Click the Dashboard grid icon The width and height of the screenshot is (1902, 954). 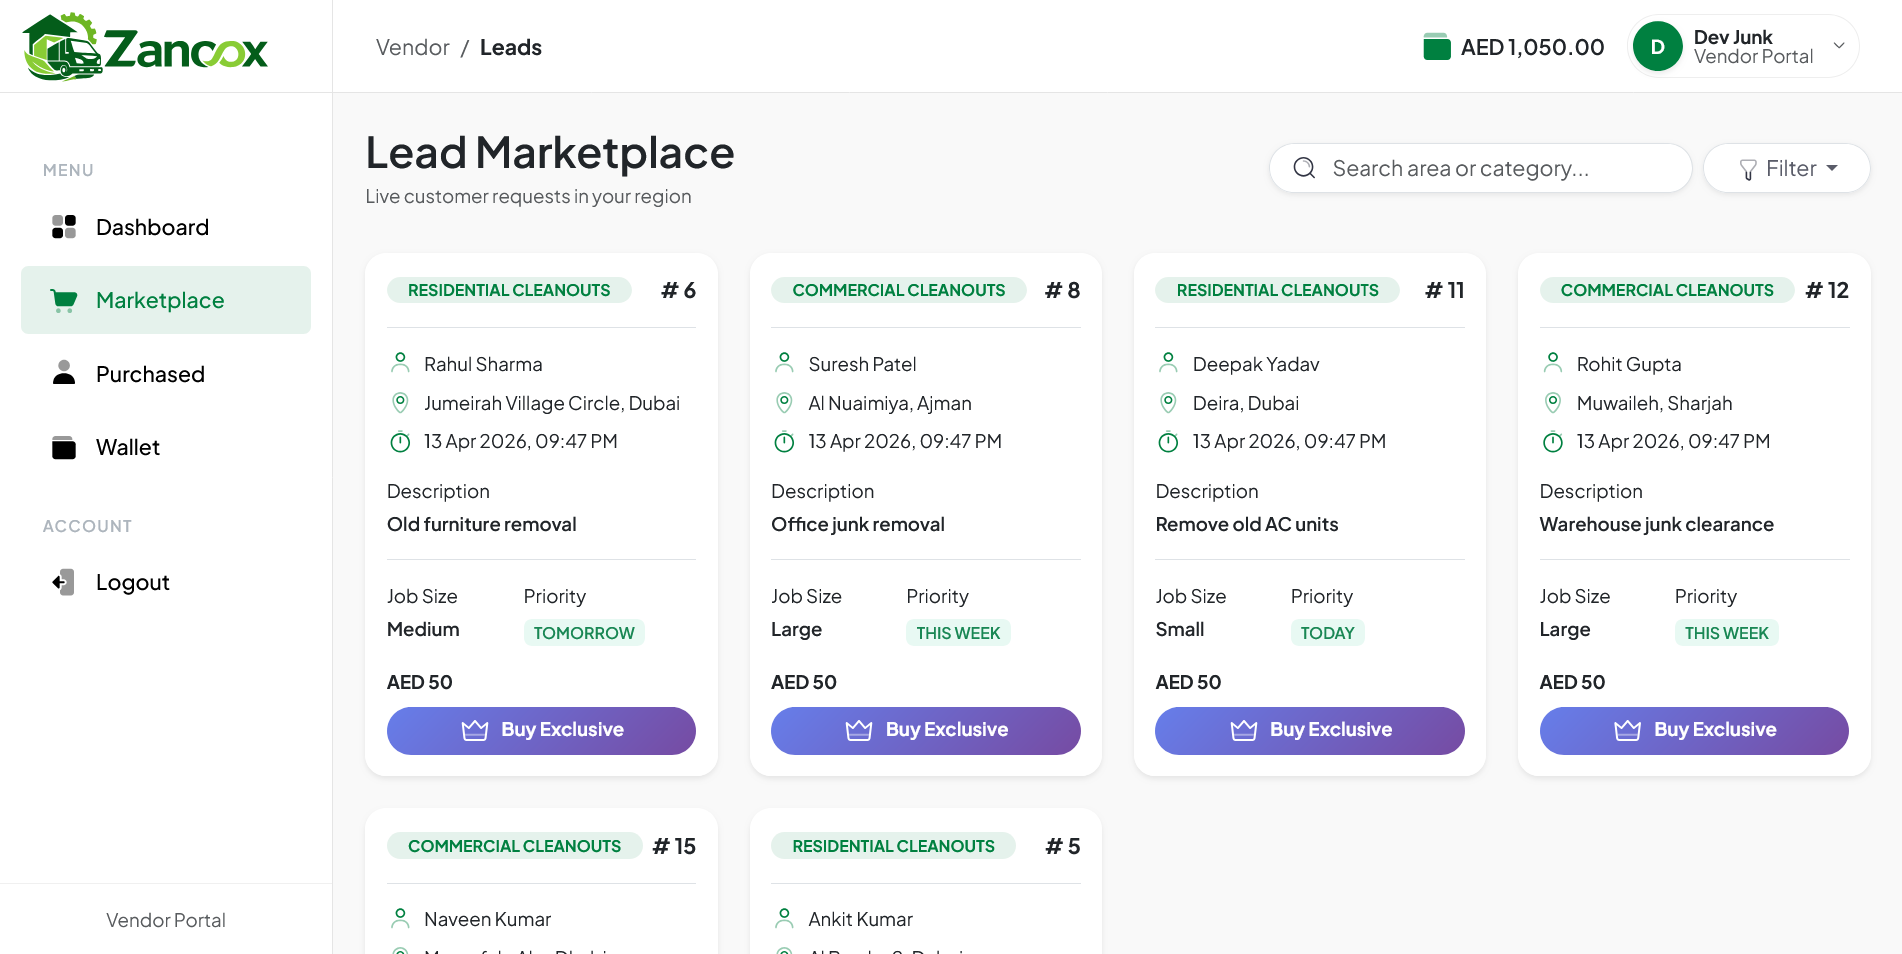(64, 227)
